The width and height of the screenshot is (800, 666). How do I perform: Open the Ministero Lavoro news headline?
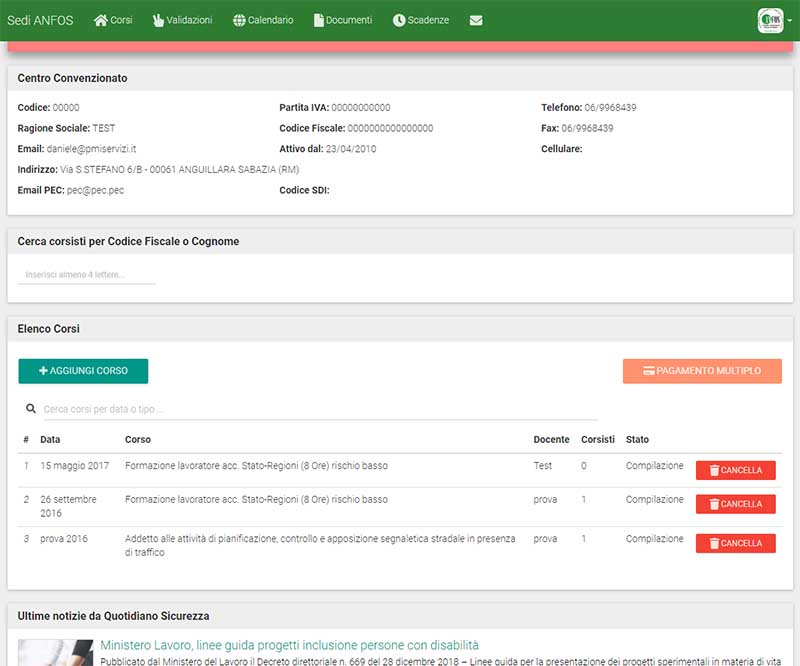click(289, 645)
